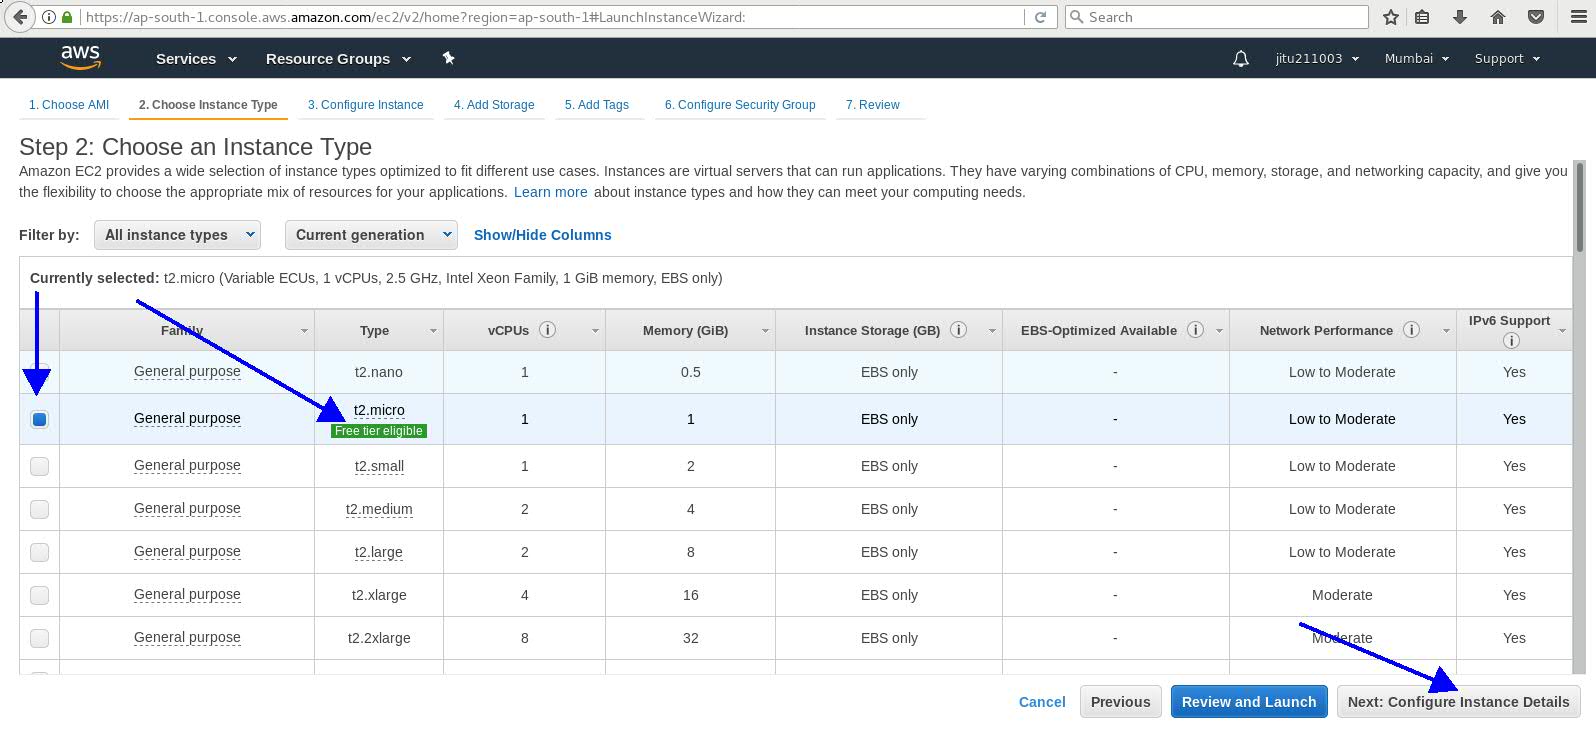
Task: Click the Previous button
Action: coord(1121,702)
